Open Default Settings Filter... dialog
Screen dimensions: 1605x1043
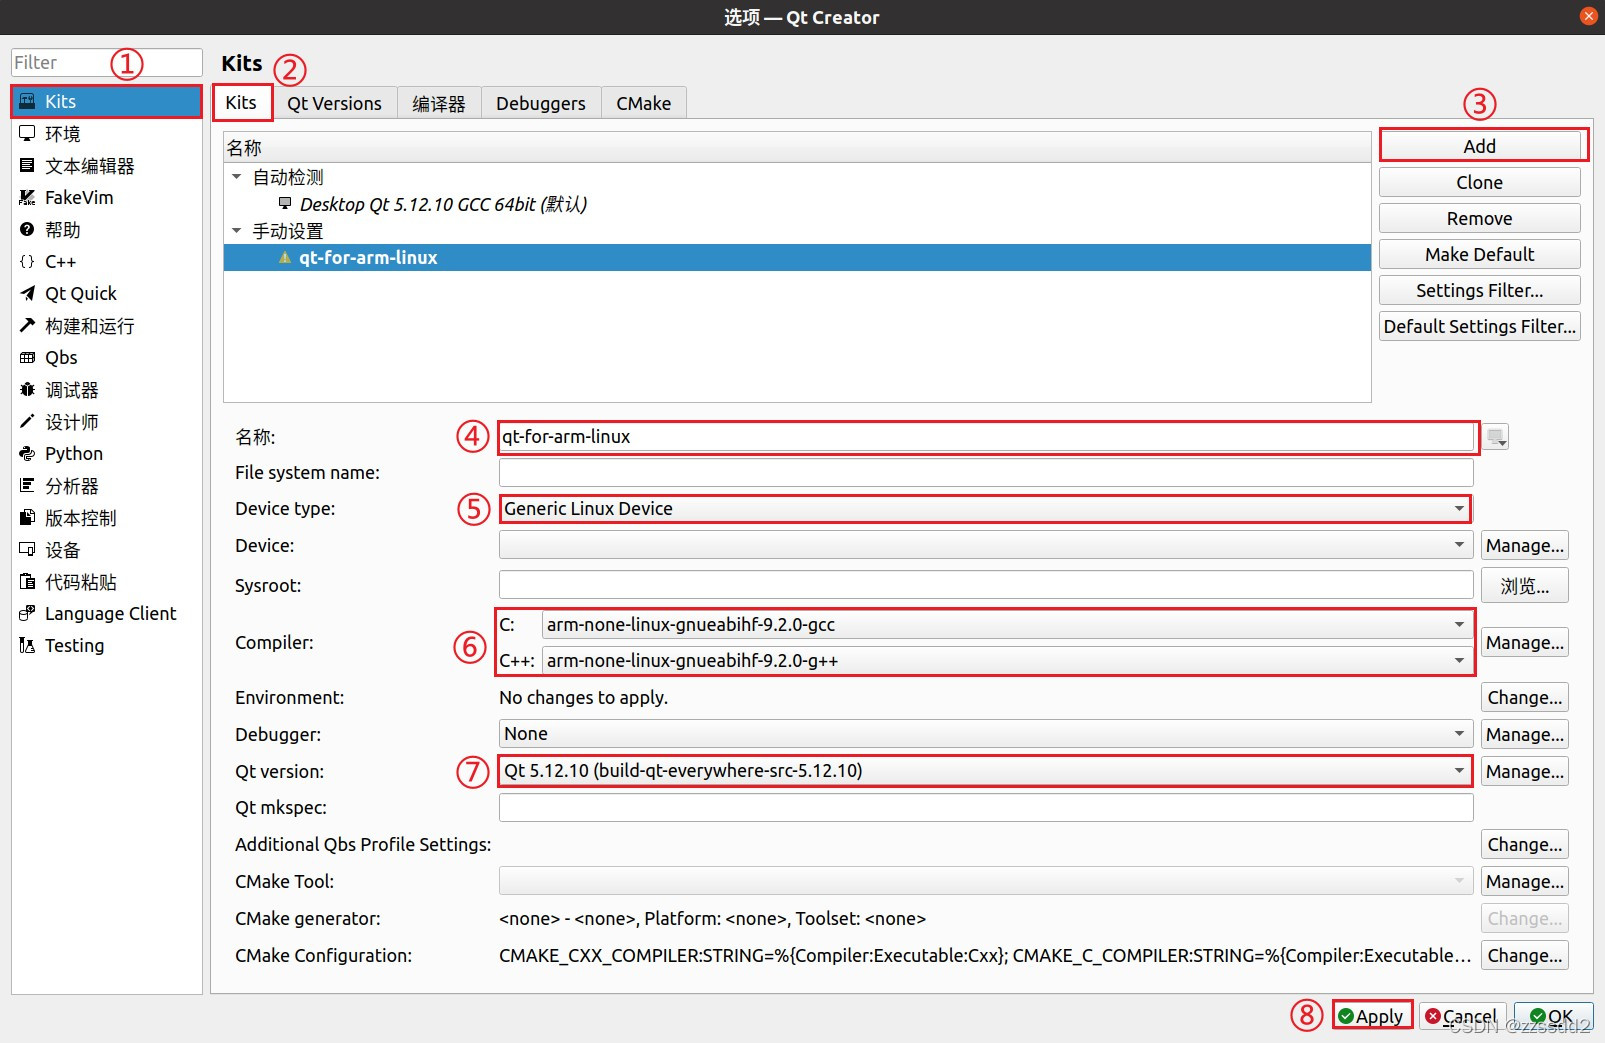tap(1480, 326)
